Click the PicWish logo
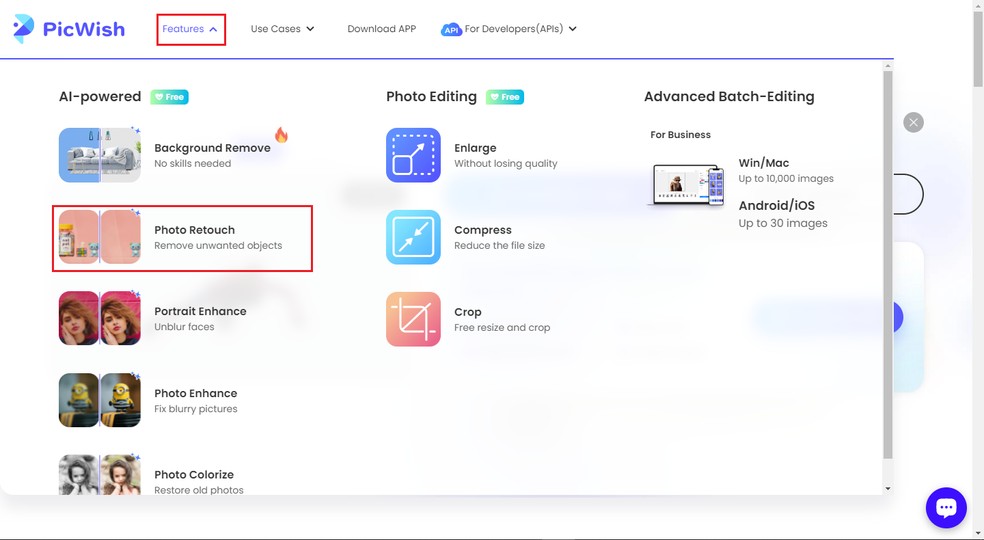 (x=69, y=29)
